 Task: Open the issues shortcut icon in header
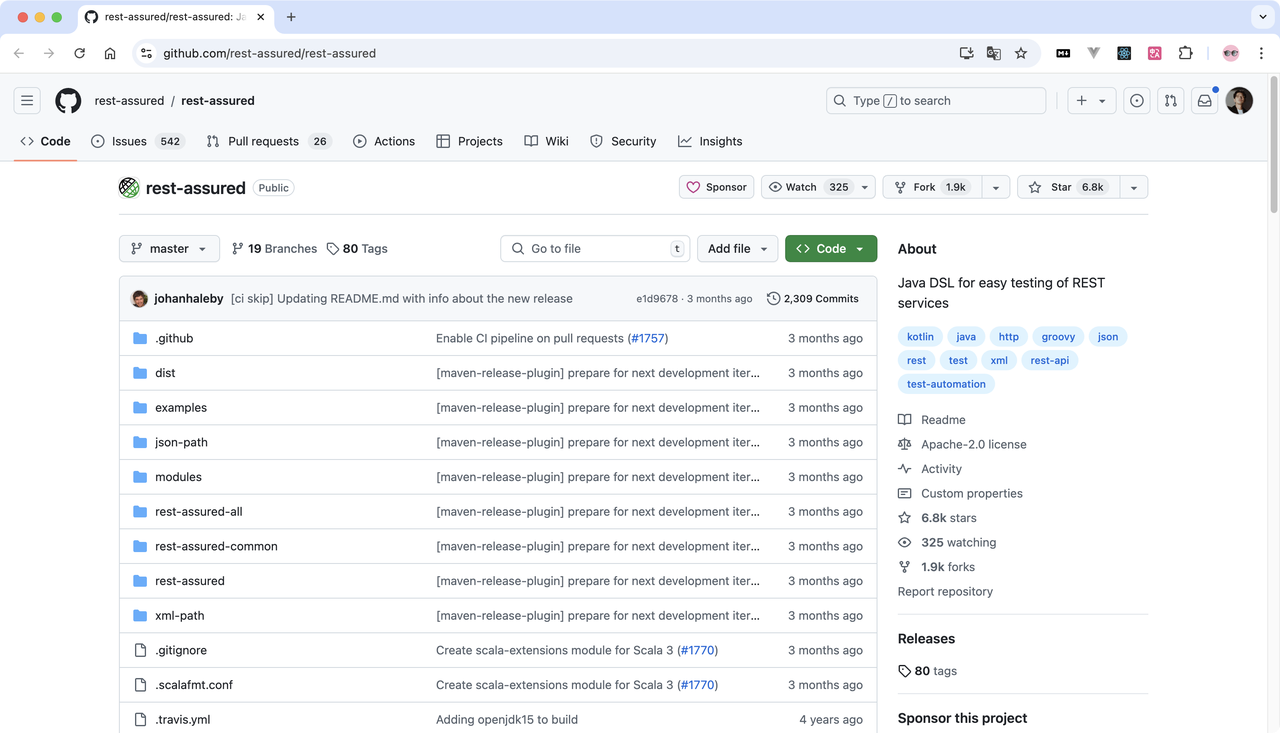1137,101
